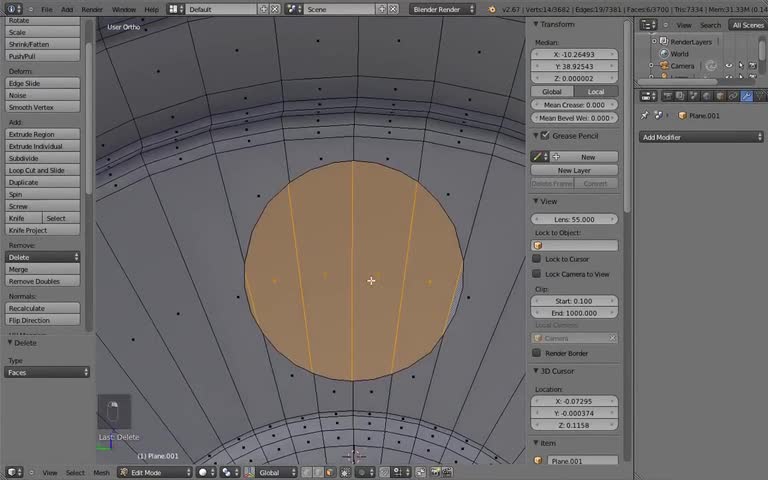
Task: Toggle limit selection to visible
Action: 345,472
